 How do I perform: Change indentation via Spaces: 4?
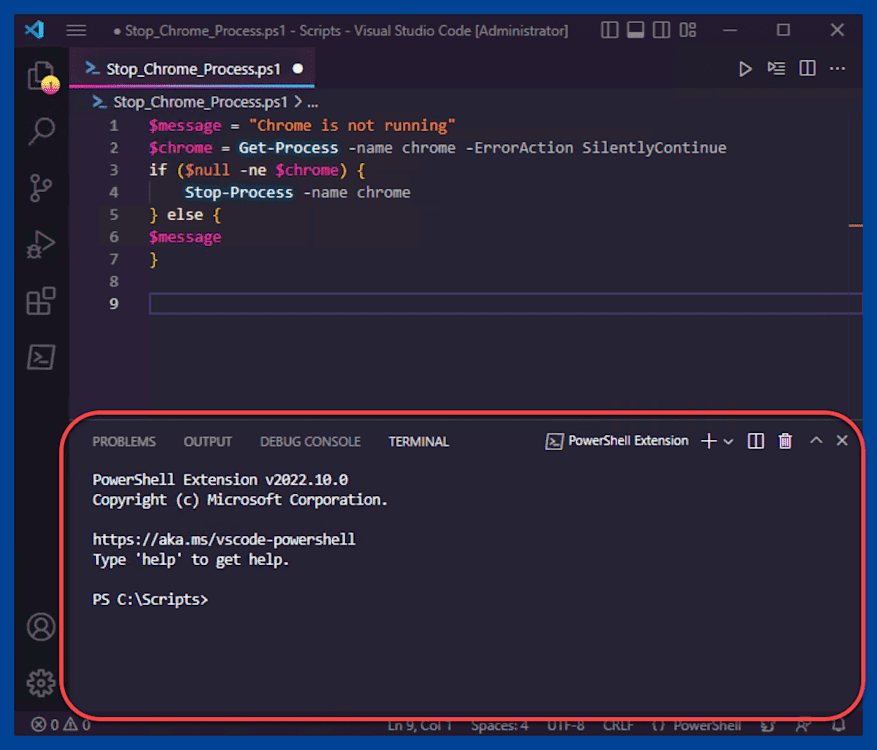(499, 725)
